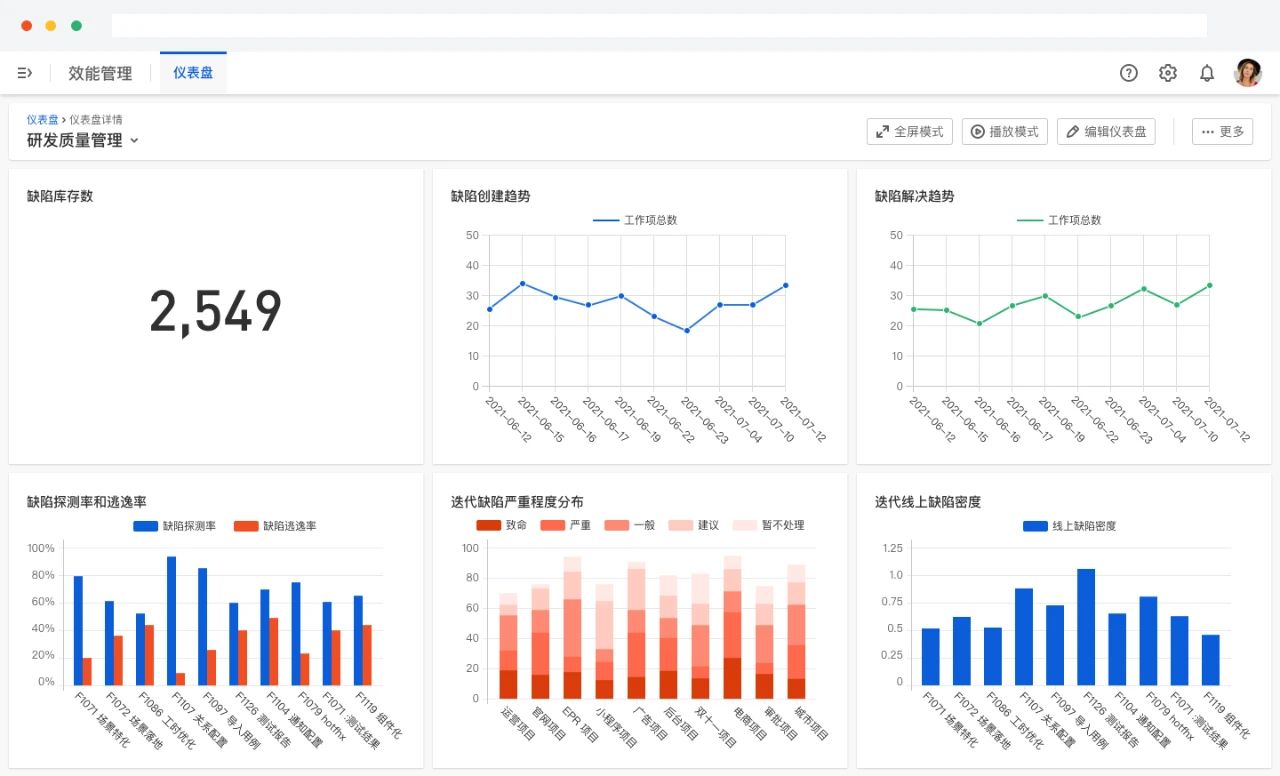The height and width of the screenshot is (776, 1280).
Task: Click the sidebar collapse menu icon
Action: coord(25,73)
